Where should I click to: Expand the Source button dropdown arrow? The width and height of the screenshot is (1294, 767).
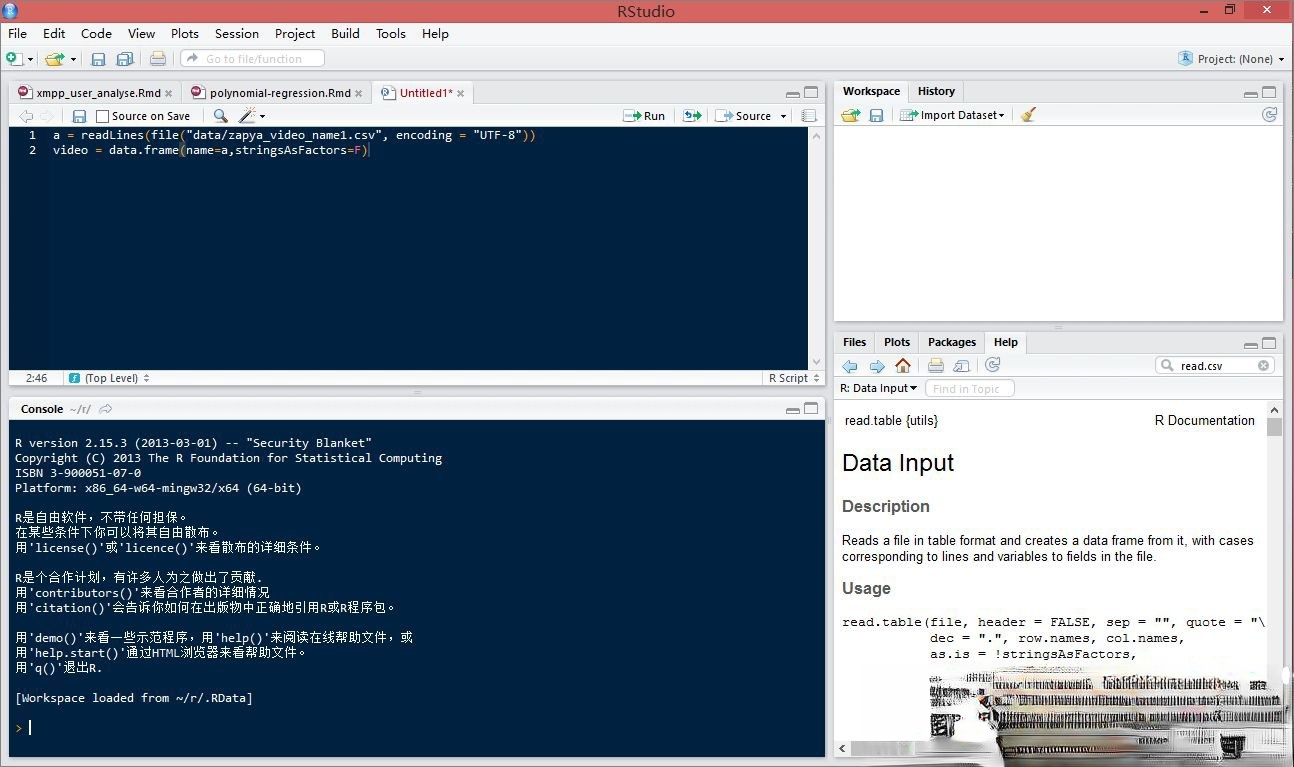click(x=783, y=116)
